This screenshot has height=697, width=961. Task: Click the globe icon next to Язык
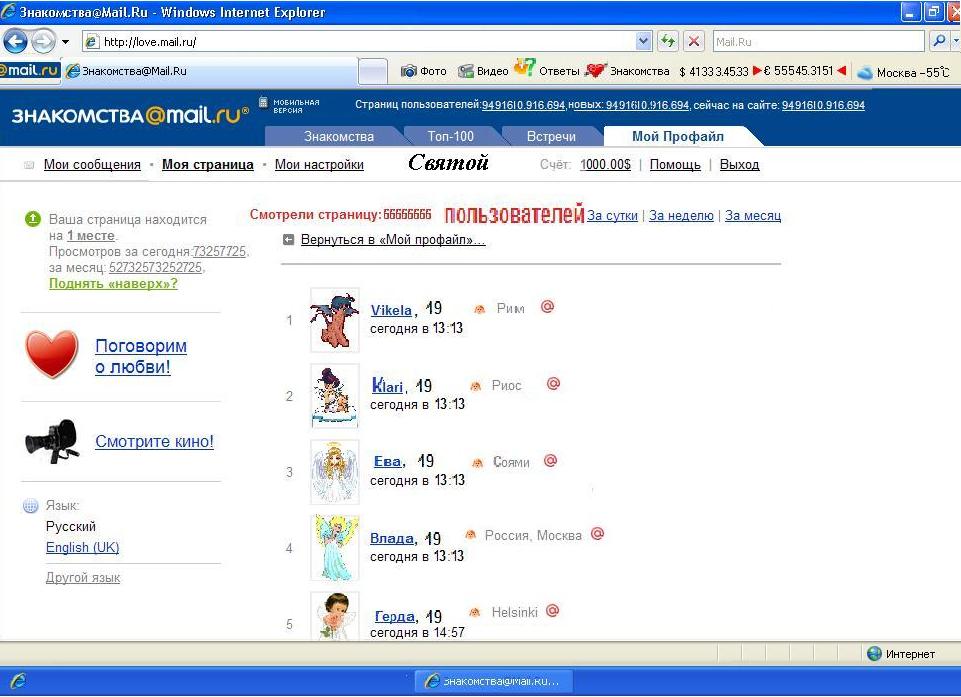coord(31,506)
